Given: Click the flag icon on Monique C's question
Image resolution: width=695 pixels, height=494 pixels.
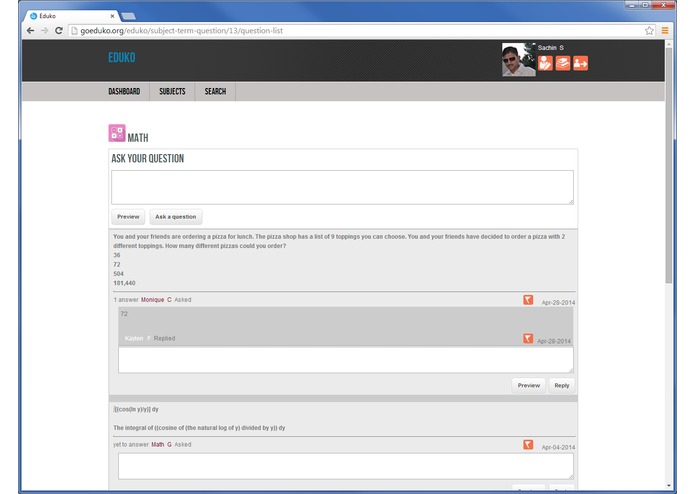Looking at the screenshot, I should point(528,300).
